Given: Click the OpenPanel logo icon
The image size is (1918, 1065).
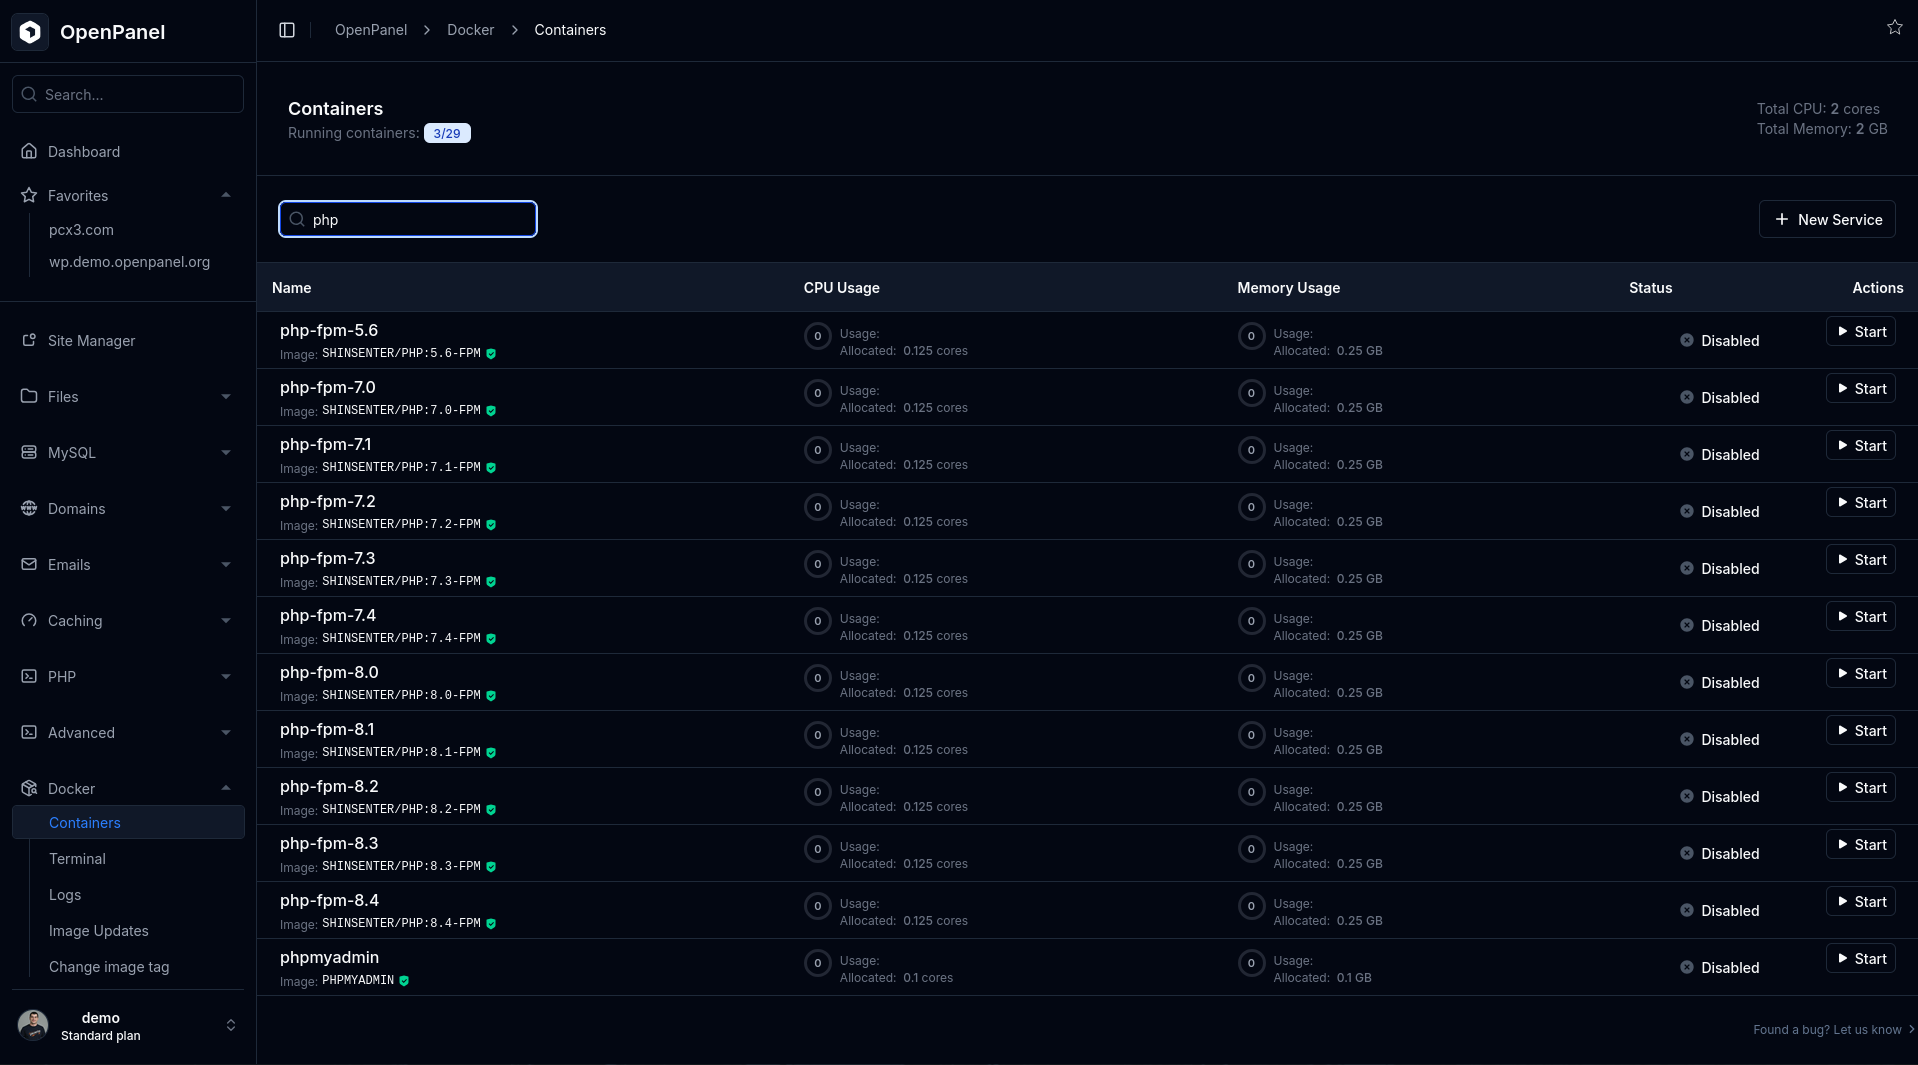Looking at the screenshot, I should tap(30, 32).
